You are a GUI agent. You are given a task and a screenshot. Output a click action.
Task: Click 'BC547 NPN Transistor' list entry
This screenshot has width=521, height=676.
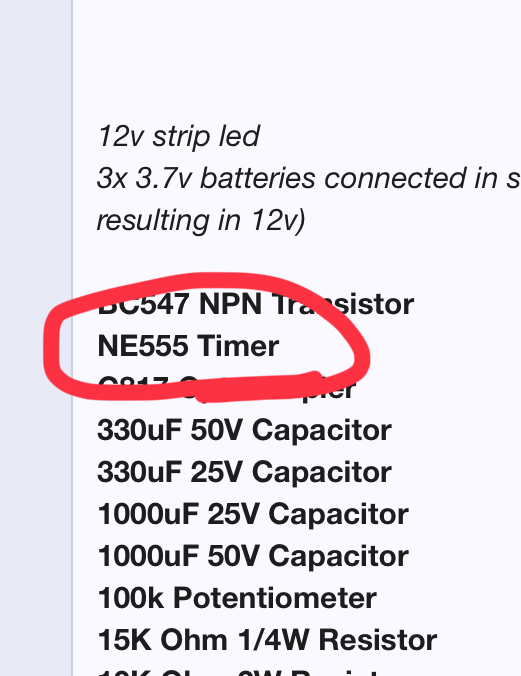(256, 304)
